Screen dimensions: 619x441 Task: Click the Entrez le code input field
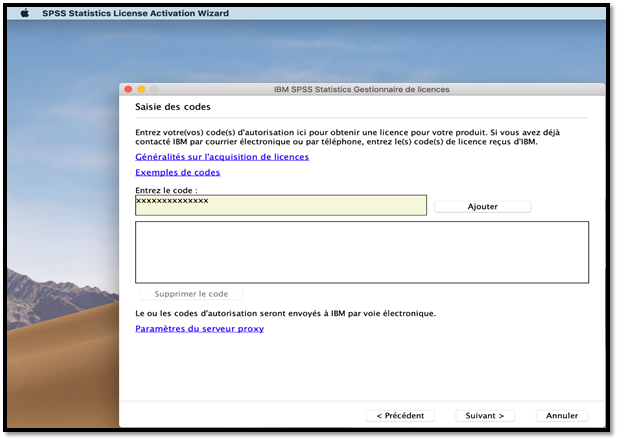280,205
